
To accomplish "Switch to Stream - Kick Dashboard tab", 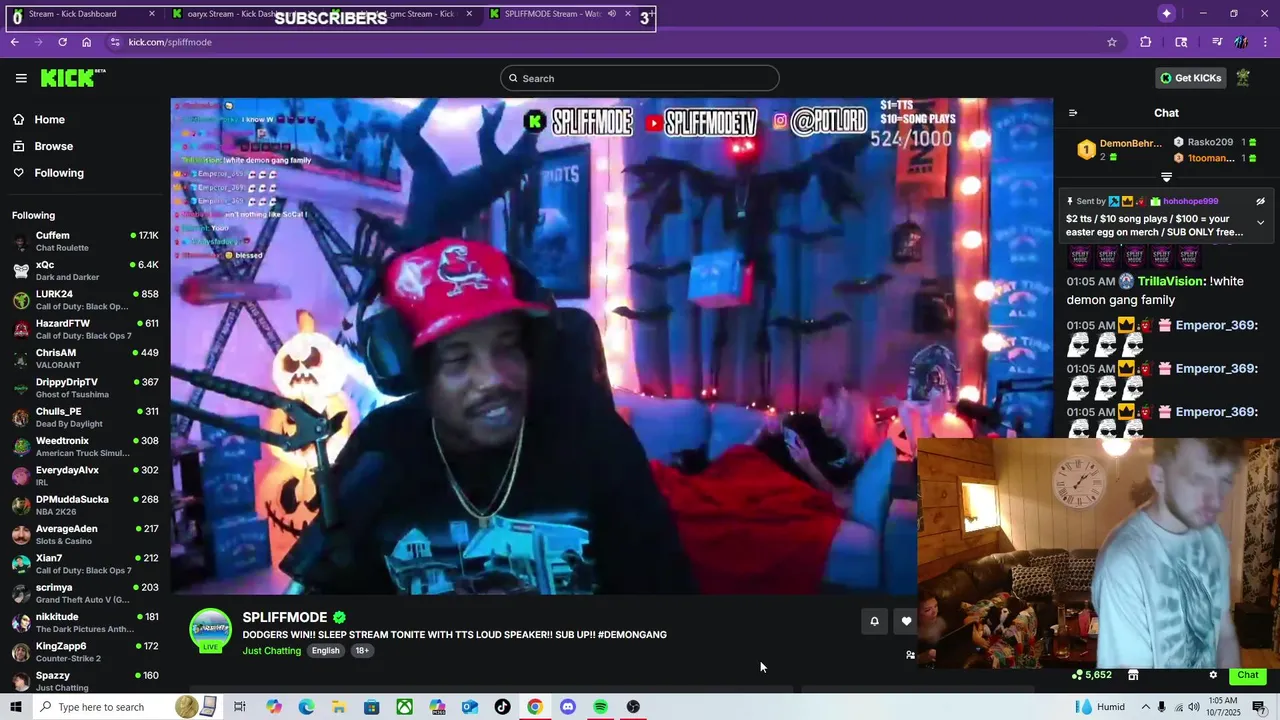I will point(85,14).
